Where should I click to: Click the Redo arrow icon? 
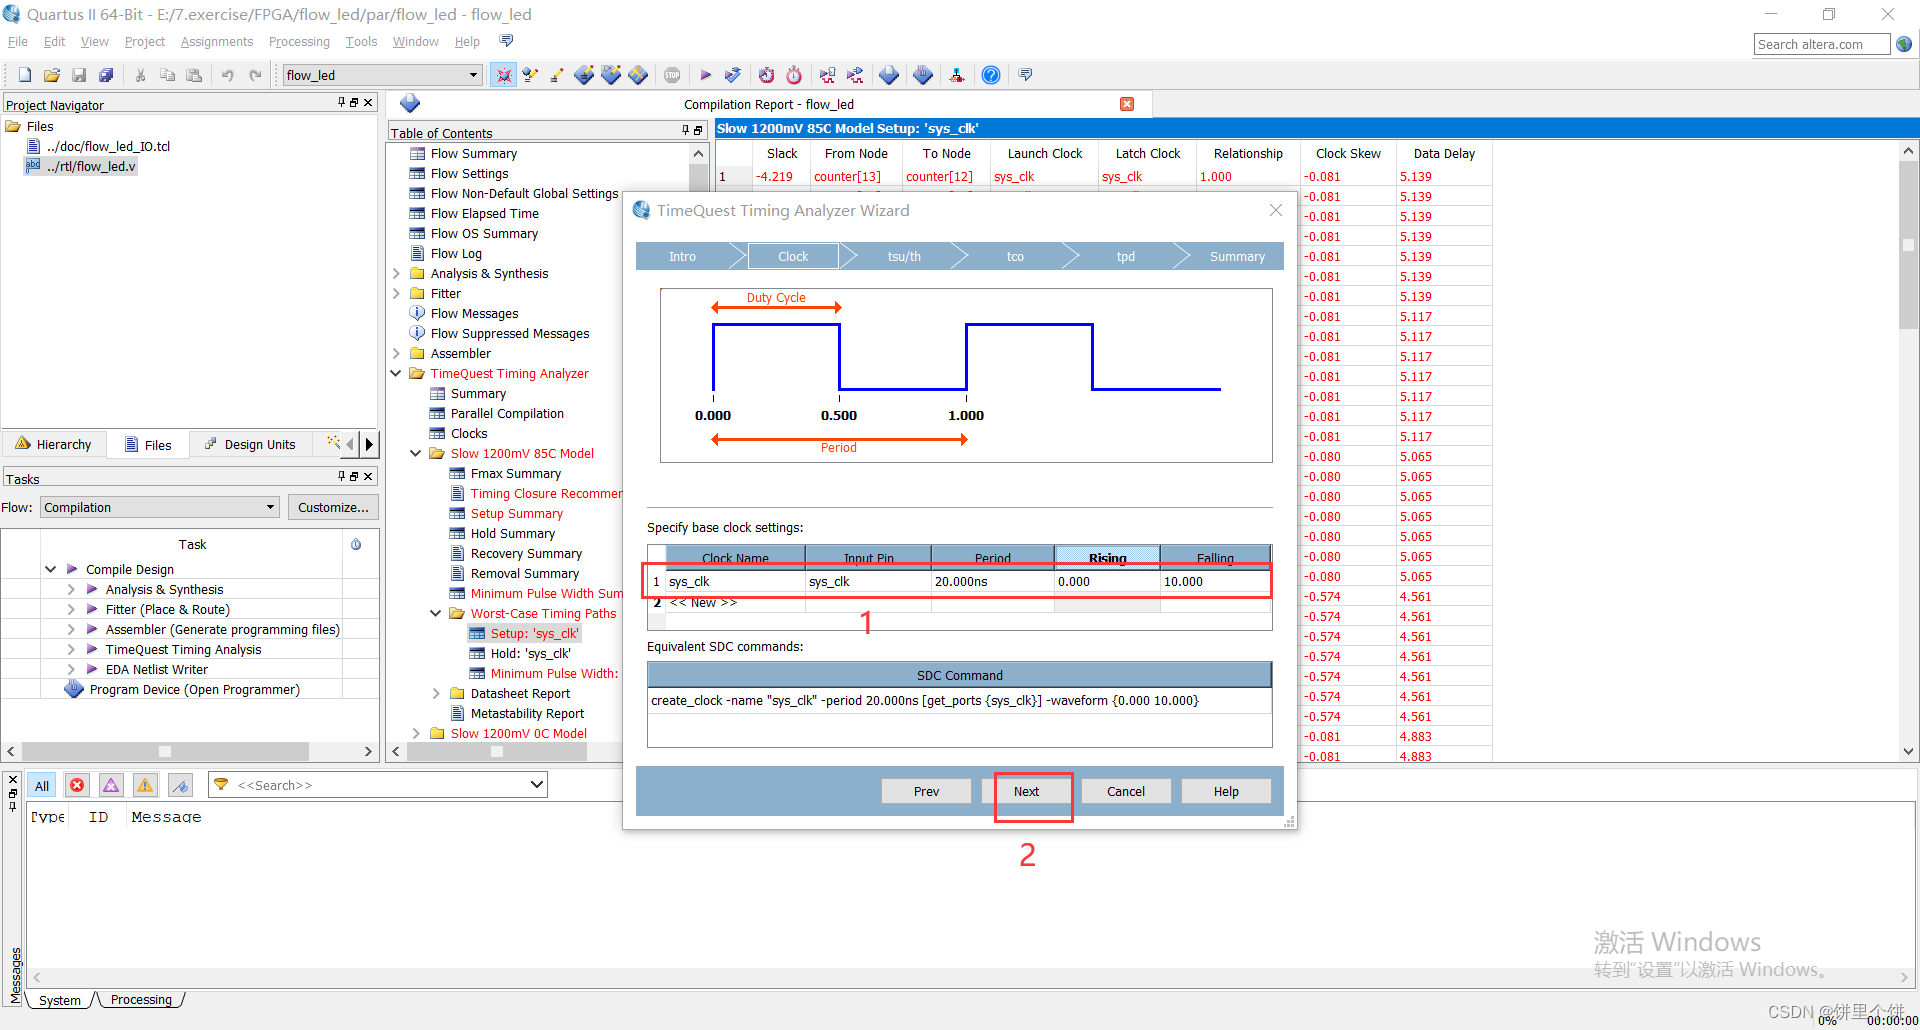(x=255, y=75)
